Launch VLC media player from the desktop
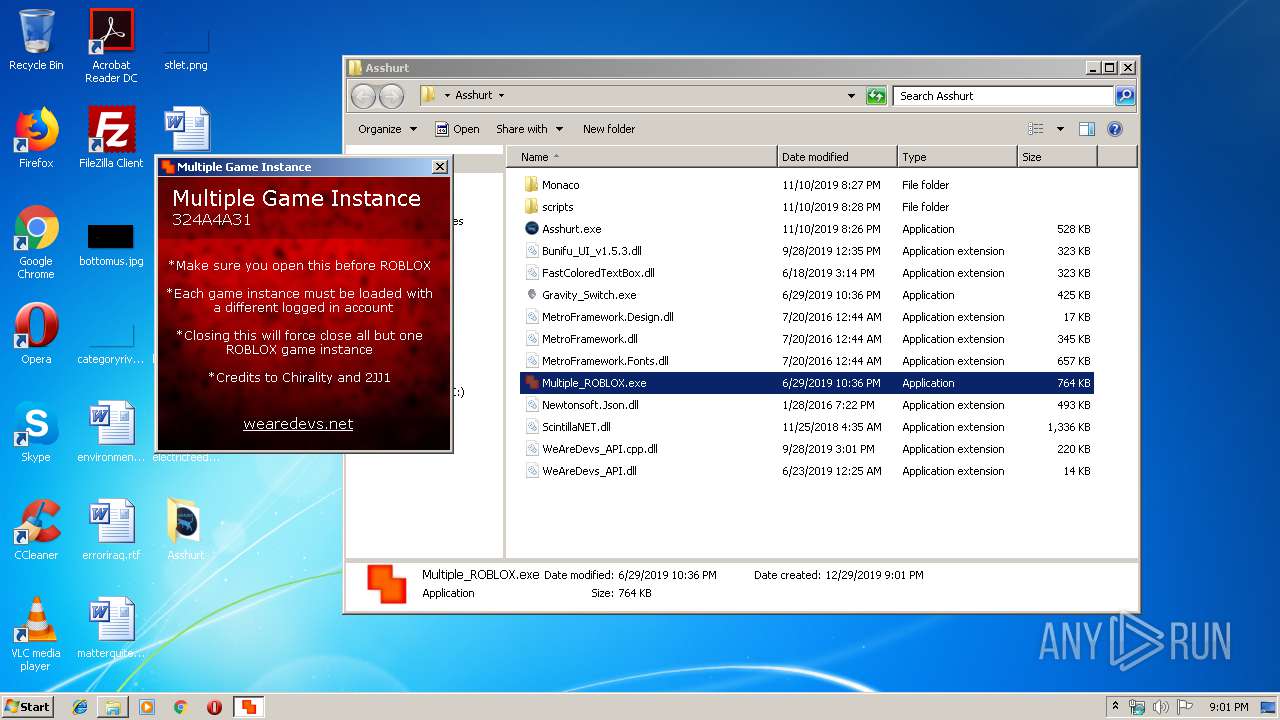1280x720 pixels. (36, 634)
